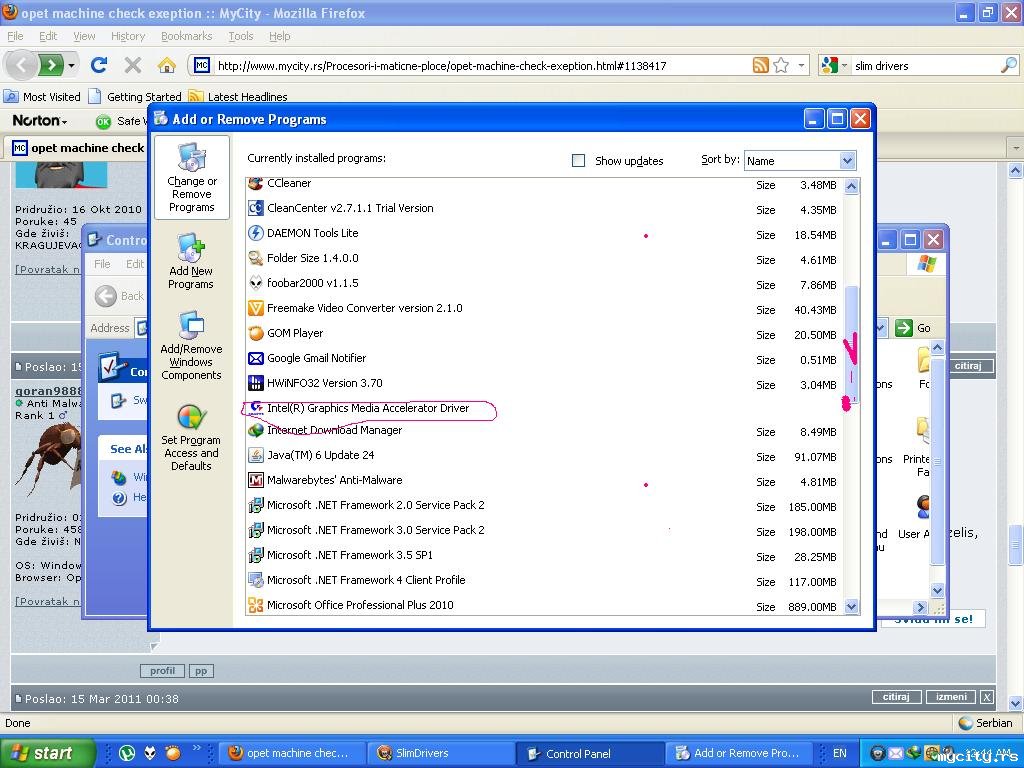Click the profil button on the forum post

(162, 671)
